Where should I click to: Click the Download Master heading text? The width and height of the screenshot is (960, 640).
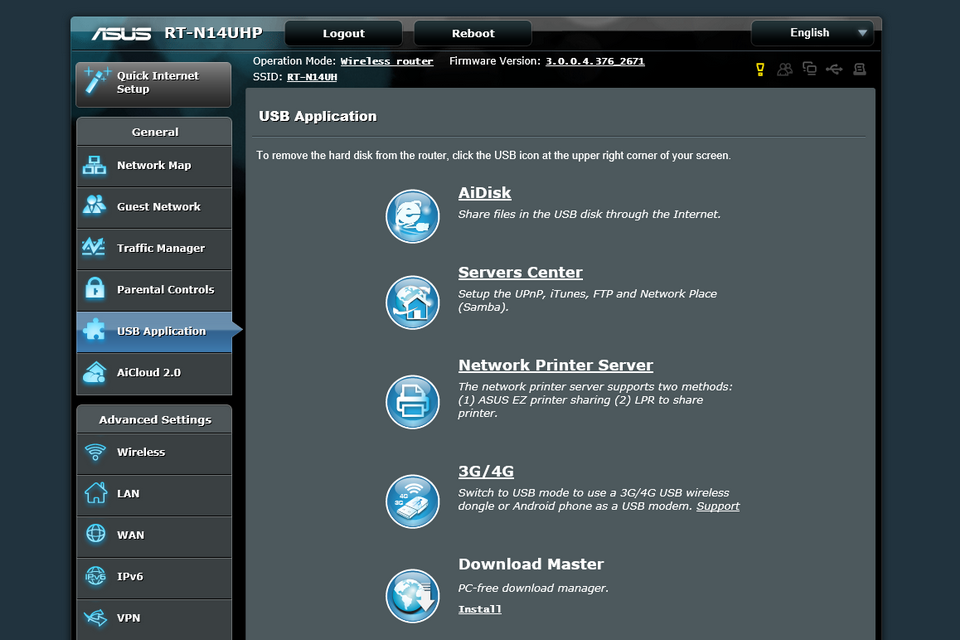tap(531, 564)
